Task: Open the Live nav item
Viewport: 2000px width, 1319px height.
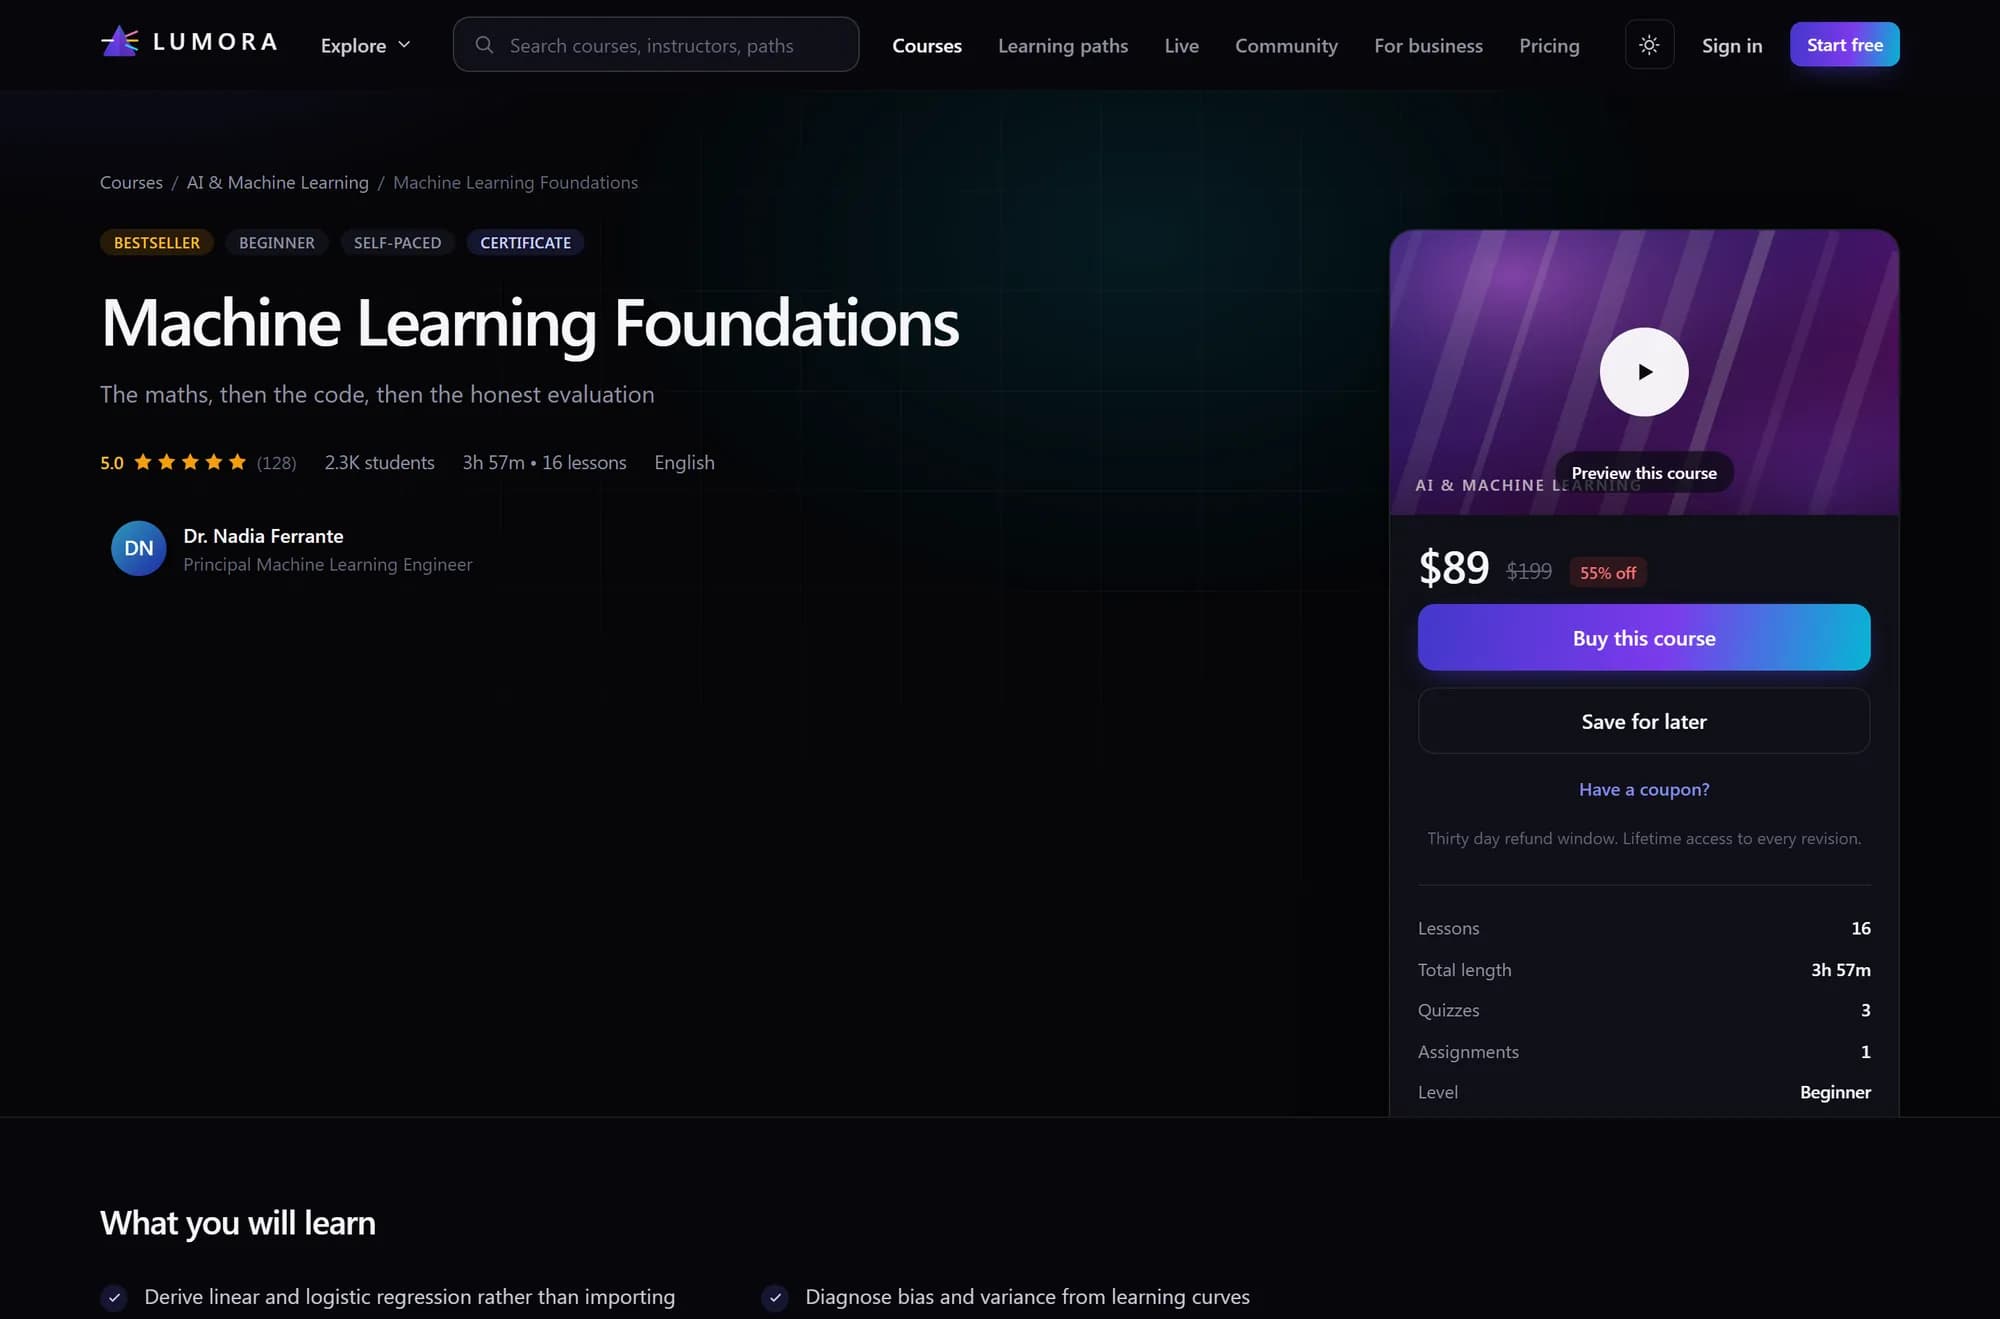Action: click(x=1181, y=45)
